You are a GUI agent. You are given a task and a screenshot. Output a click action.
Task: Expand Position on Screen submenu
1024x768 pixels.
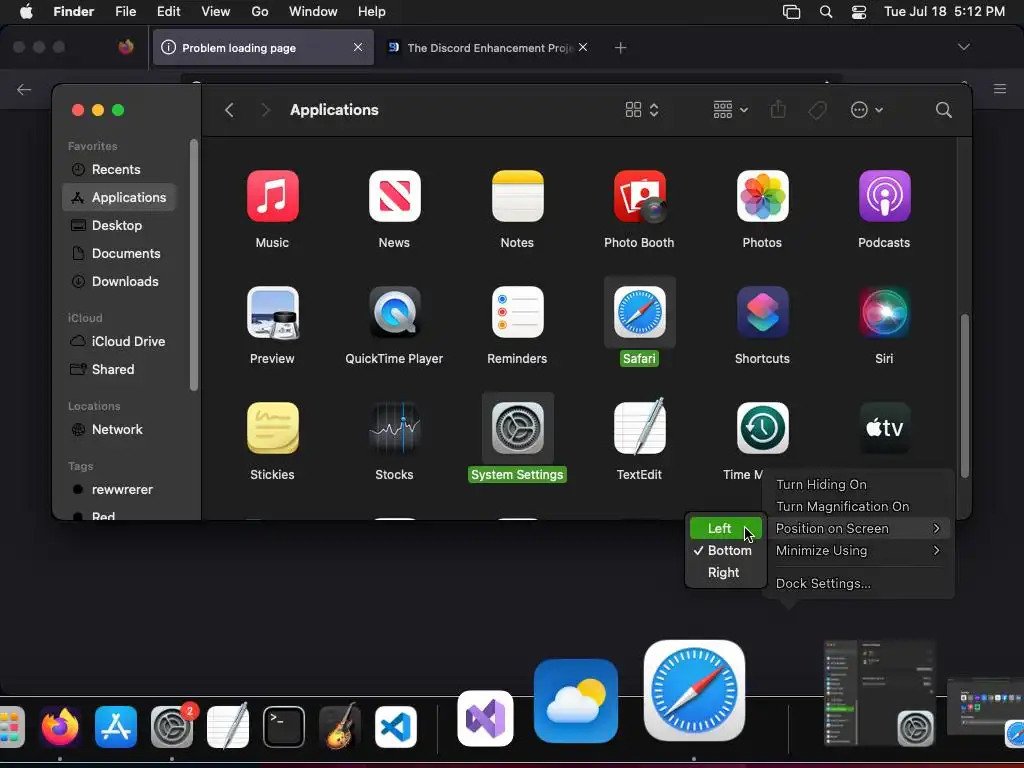pos(858,528)
